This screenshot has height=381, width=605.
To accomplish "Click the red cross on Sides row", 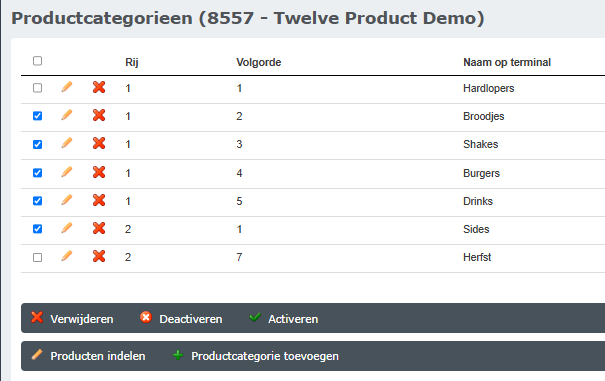I will pos(99,229).
